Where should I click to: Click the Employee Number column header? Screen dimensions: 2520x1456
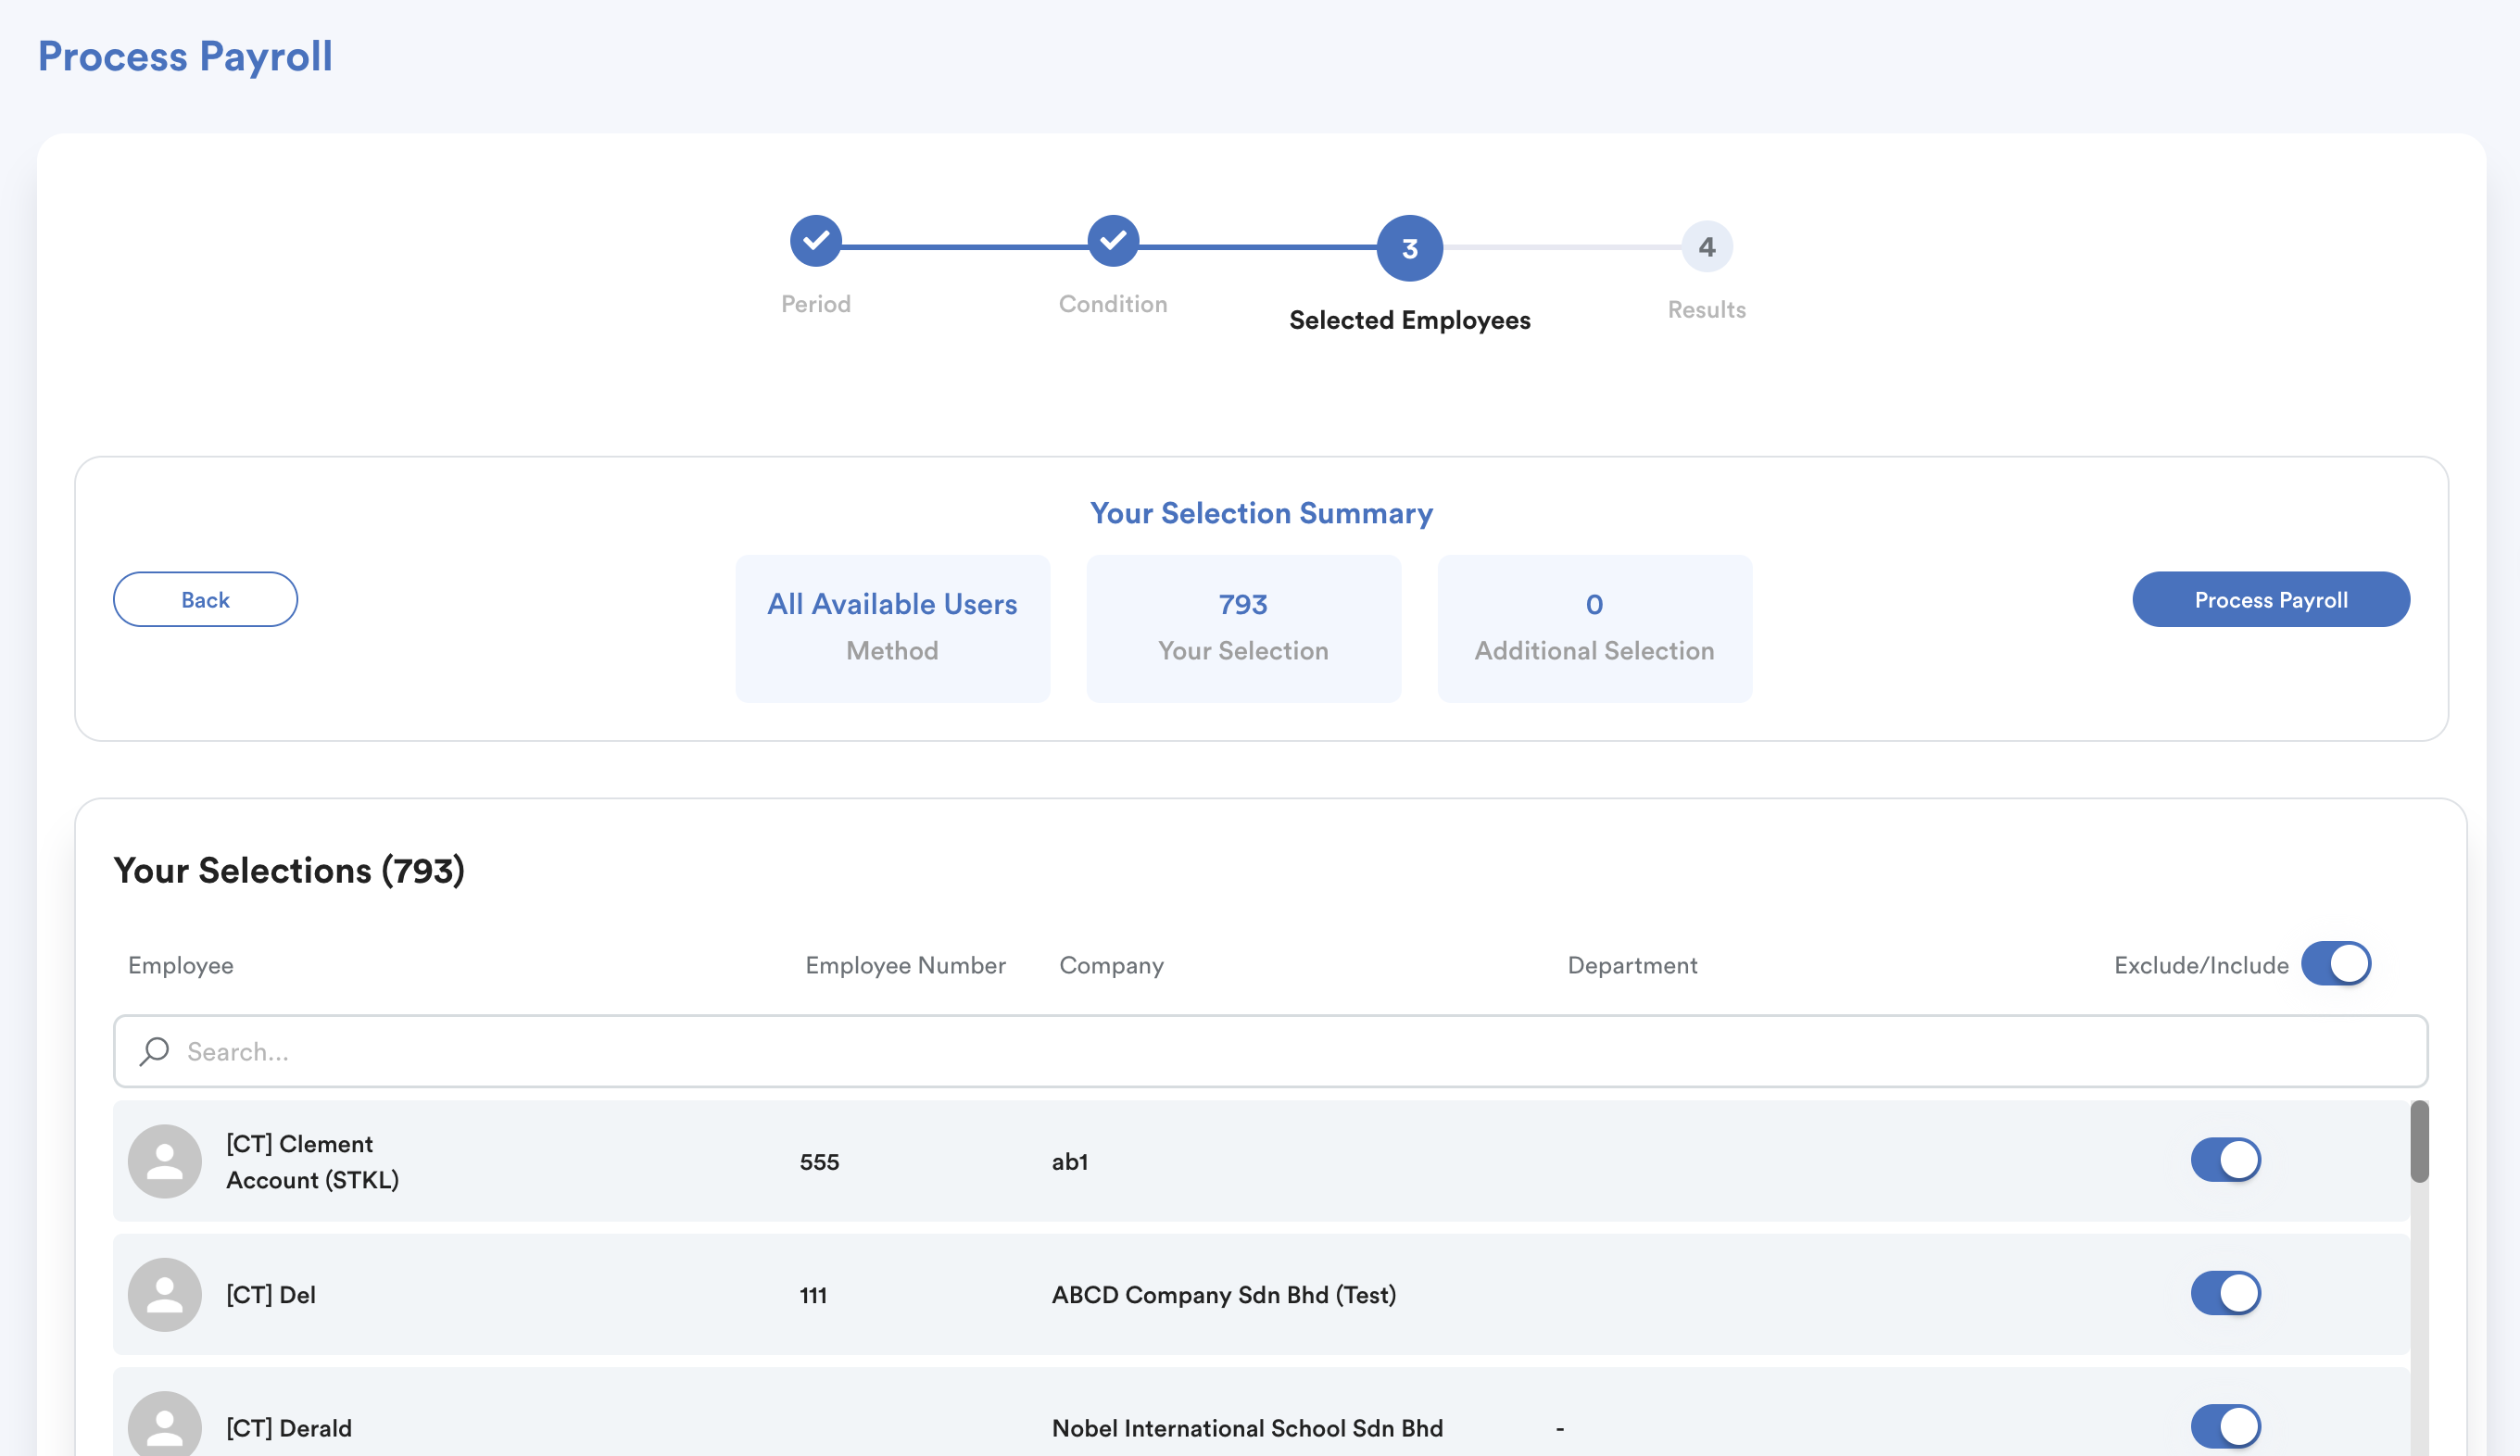905,965
